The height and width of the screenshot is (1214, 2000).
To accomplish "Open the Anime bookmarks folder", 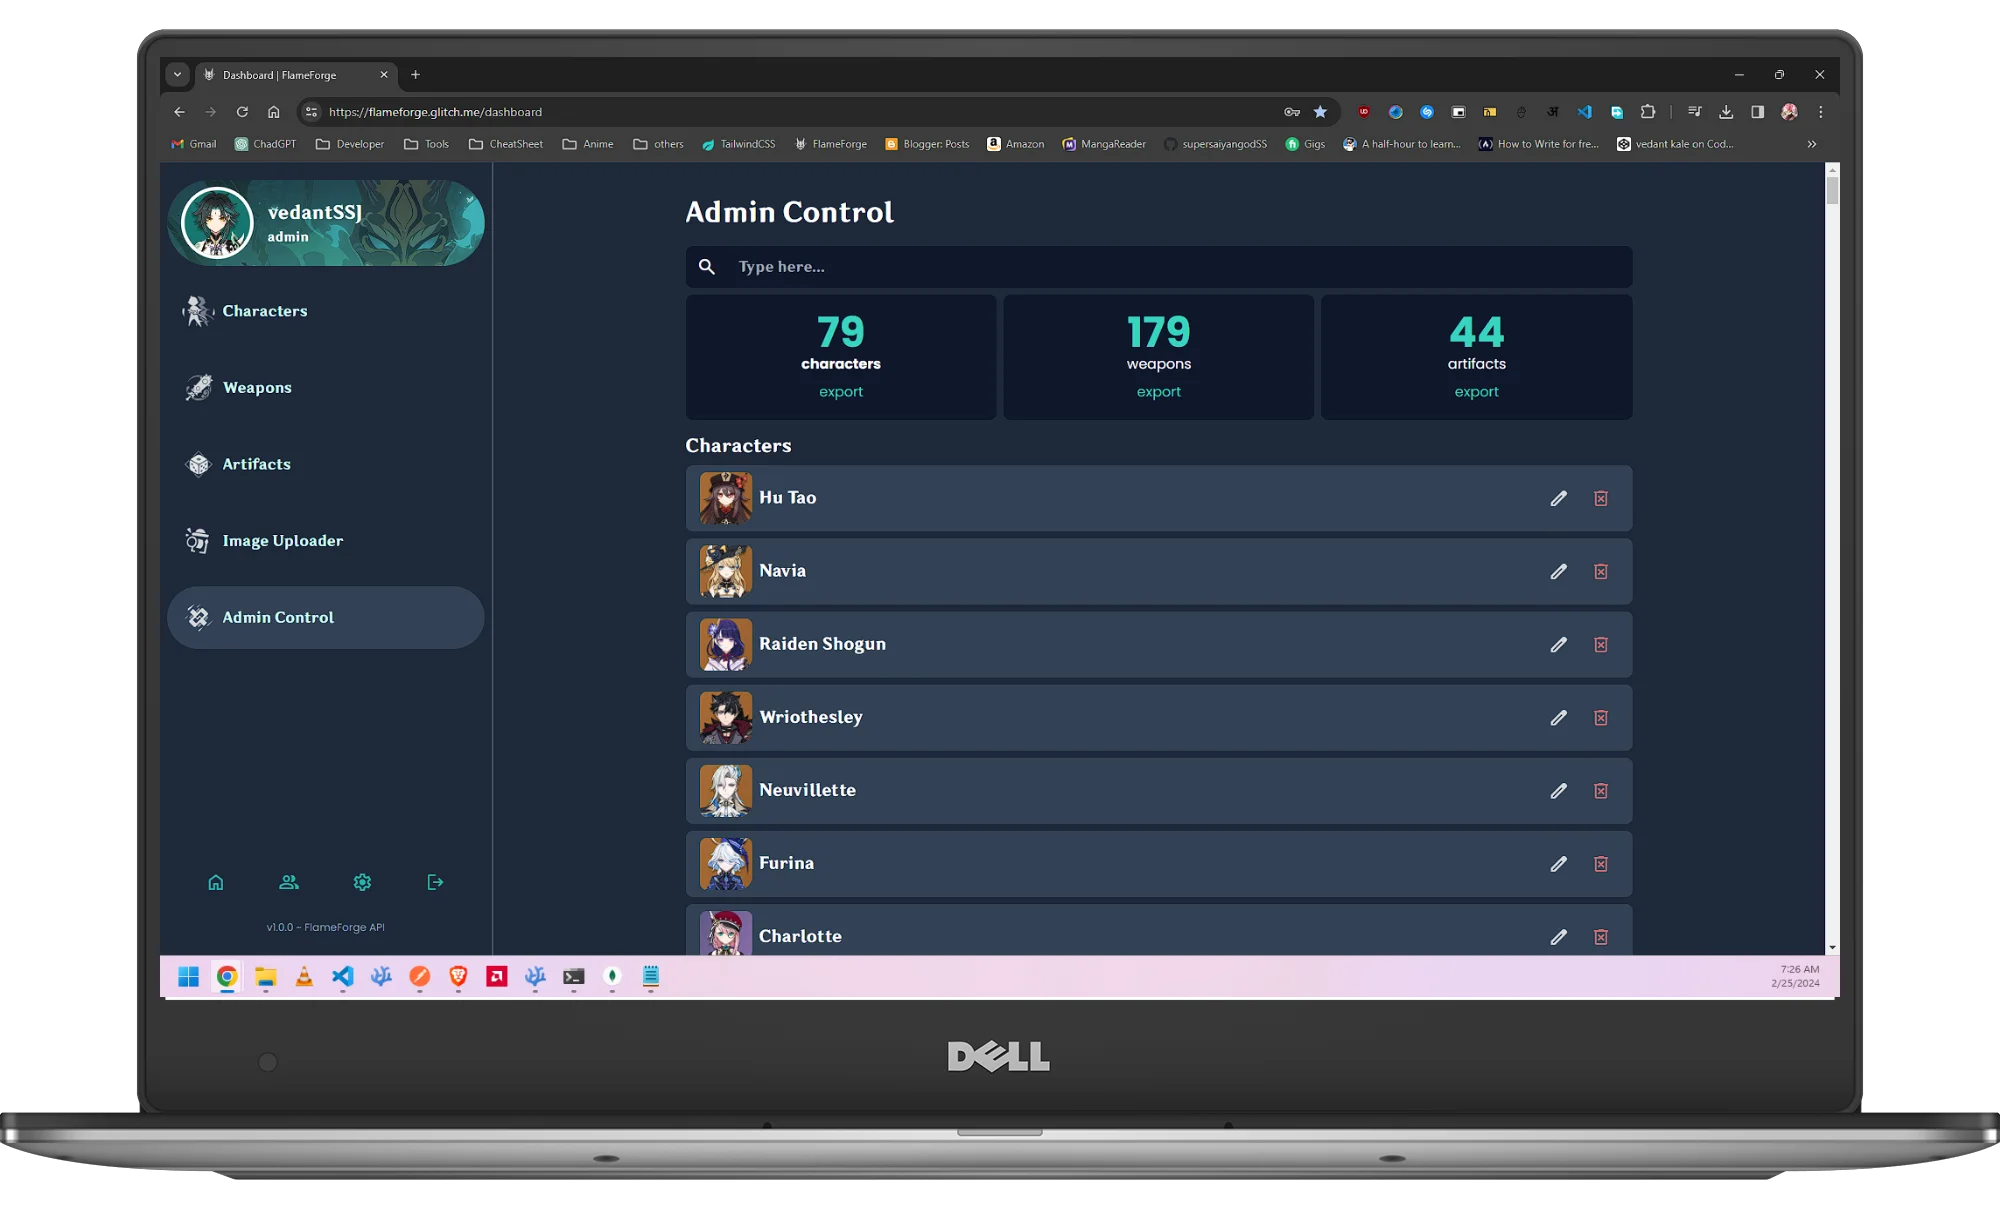I will click(588, 144).
